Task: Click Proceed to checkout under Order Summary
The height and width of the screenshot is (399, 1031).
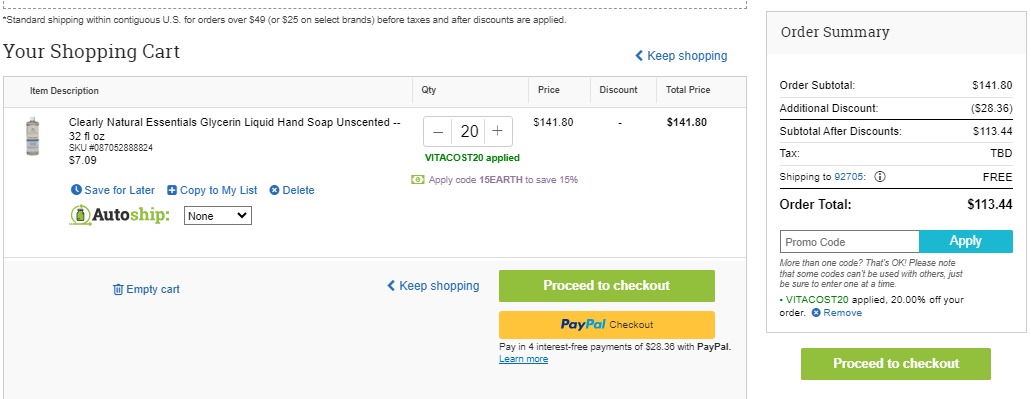Action: [x=896, y=364]
